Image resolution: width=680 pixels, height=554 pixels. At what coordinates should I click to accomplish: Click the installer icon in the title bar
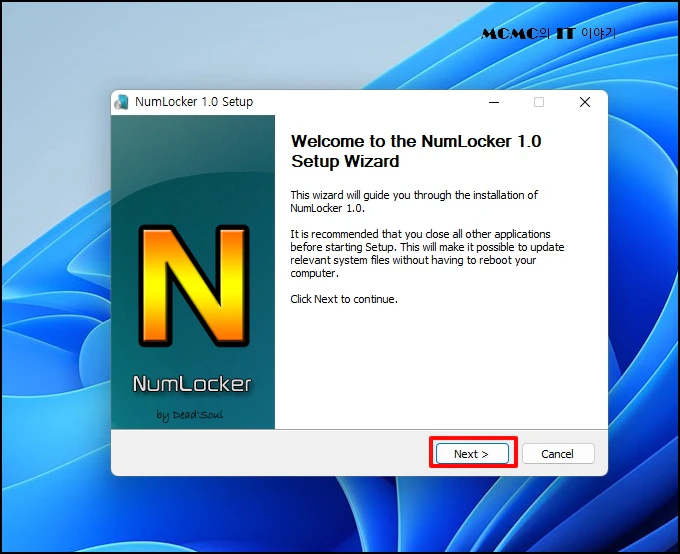[x=122, y=102]
